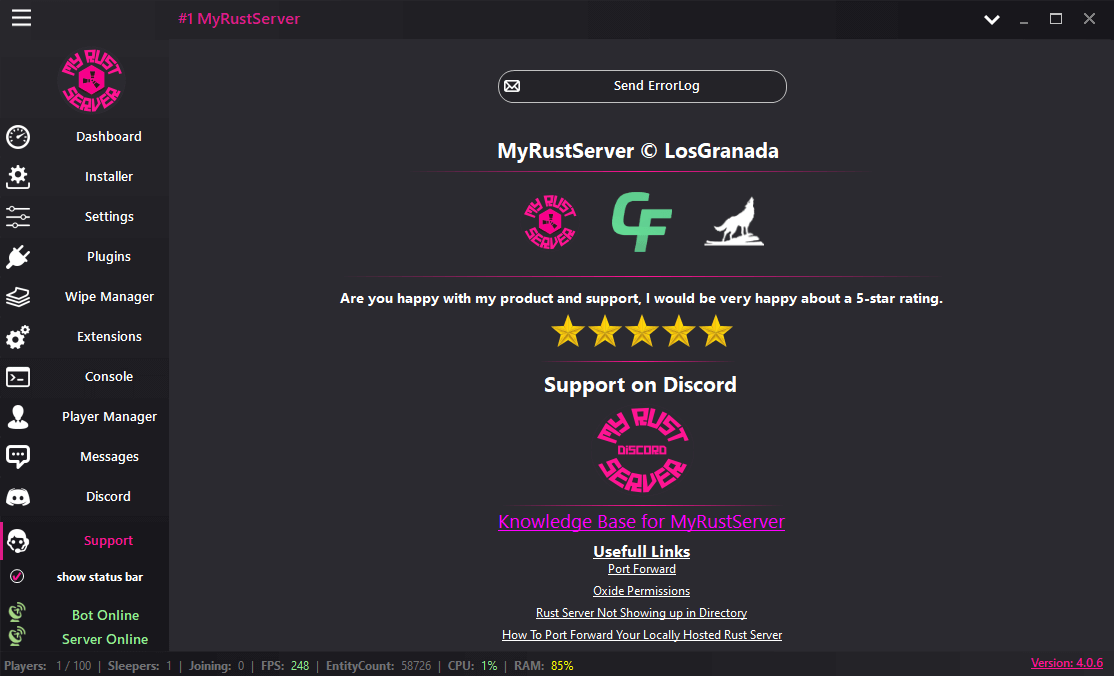Select the Dashboard speedometer icon

(17, 136)
